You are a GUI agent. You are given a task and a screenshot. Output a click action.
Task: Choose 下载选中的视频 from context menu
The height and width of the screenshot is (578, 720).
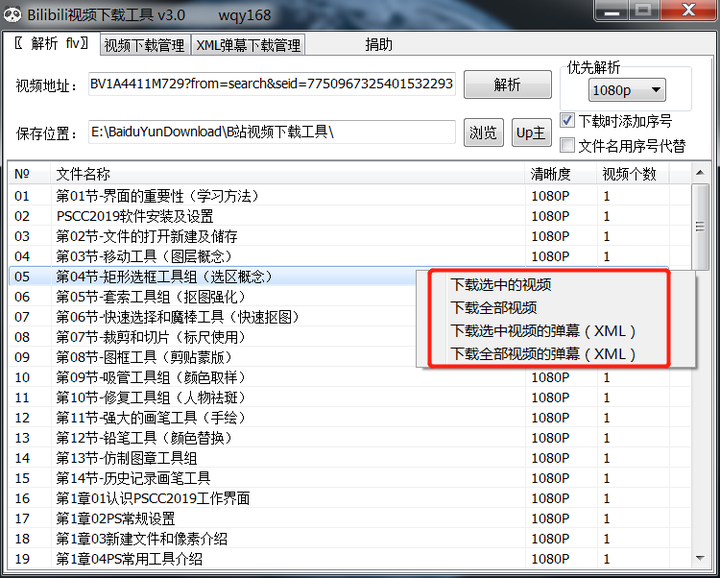pyautogui.click(x=501, y=285)
